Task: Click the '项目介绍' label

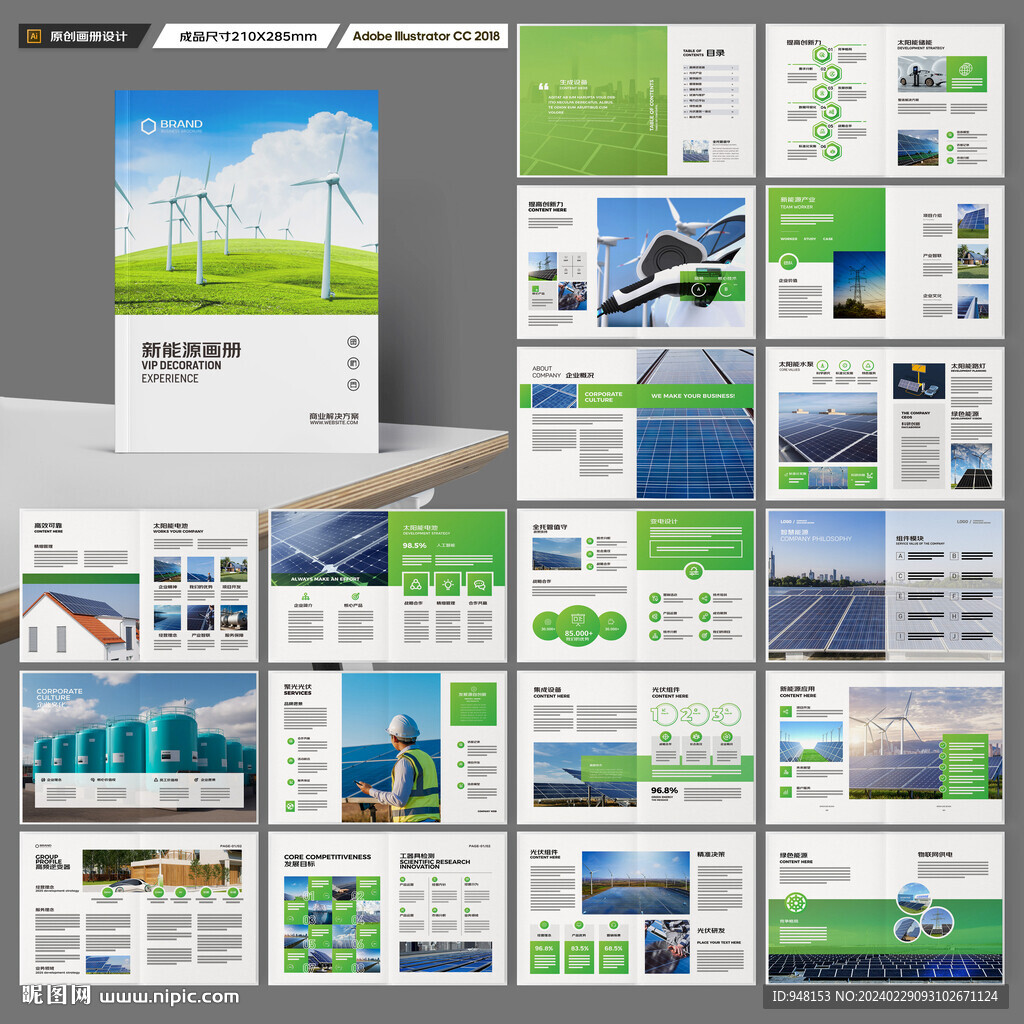Action: (x=932, y=215)
